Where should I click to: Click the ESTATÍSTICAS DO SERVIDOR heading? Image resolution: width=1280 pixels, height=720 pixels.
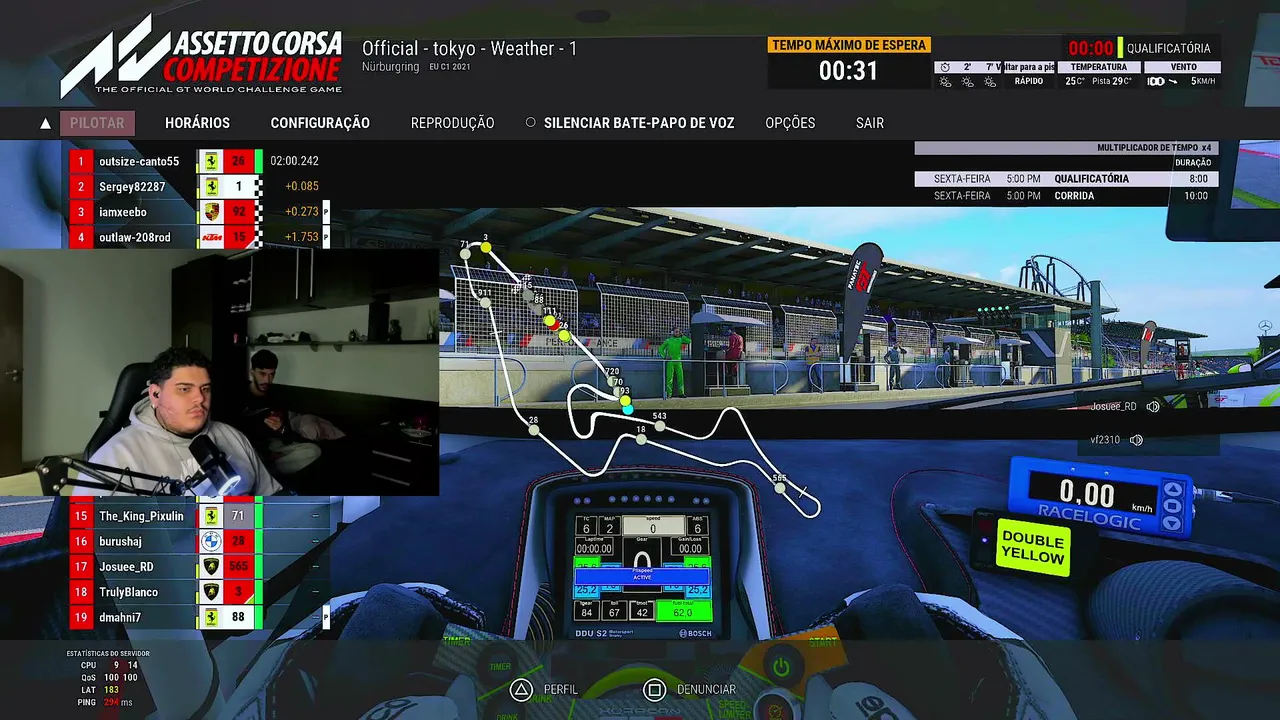[108, 654]
